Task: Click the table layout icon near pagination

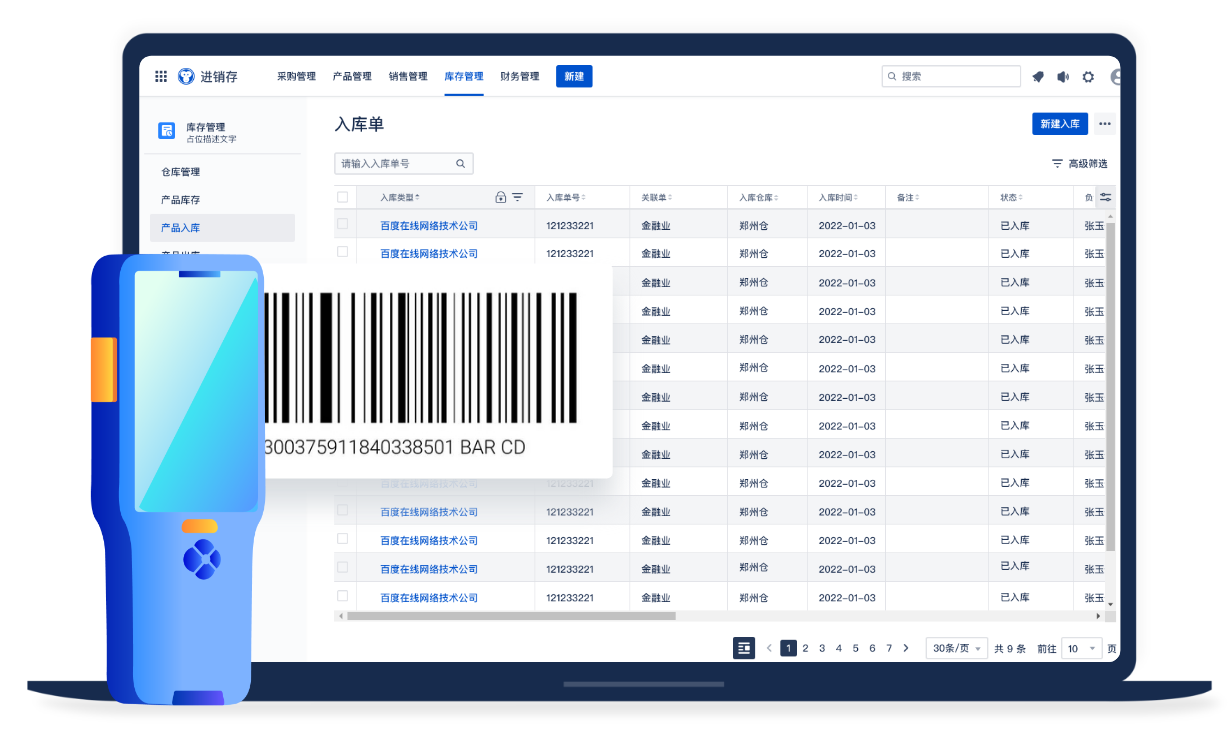Action: click(x=744, y=648)
